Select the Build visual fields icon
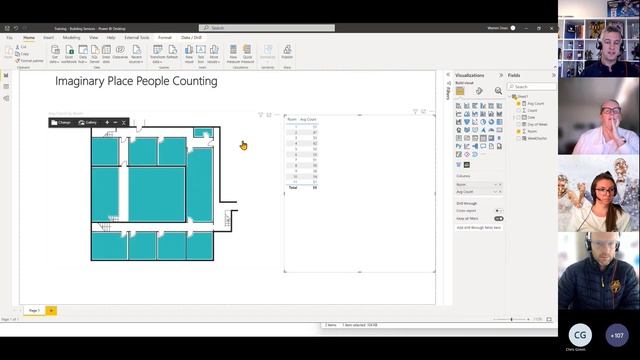 (x=460, y=91)
